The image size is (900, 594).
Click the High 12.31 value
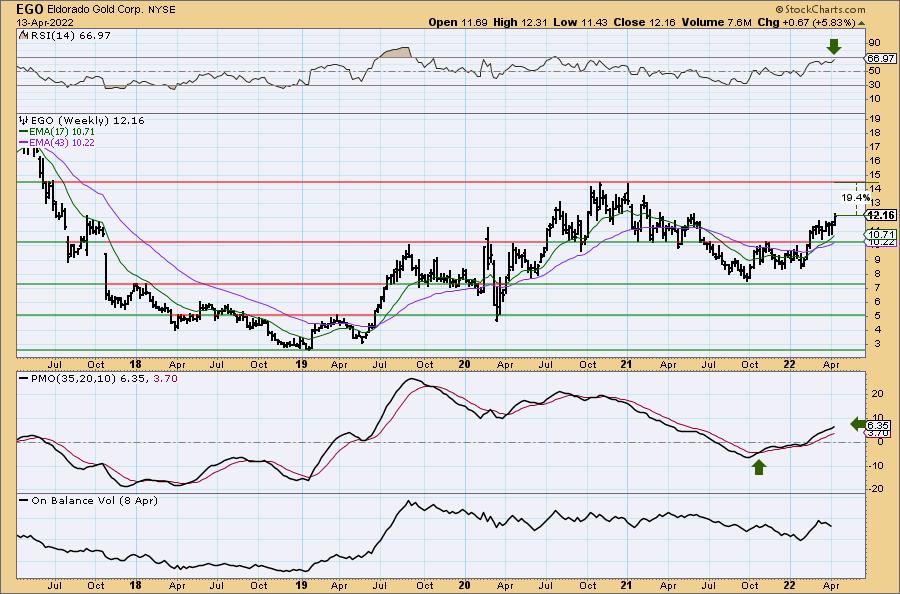click(x=520, y=22)
